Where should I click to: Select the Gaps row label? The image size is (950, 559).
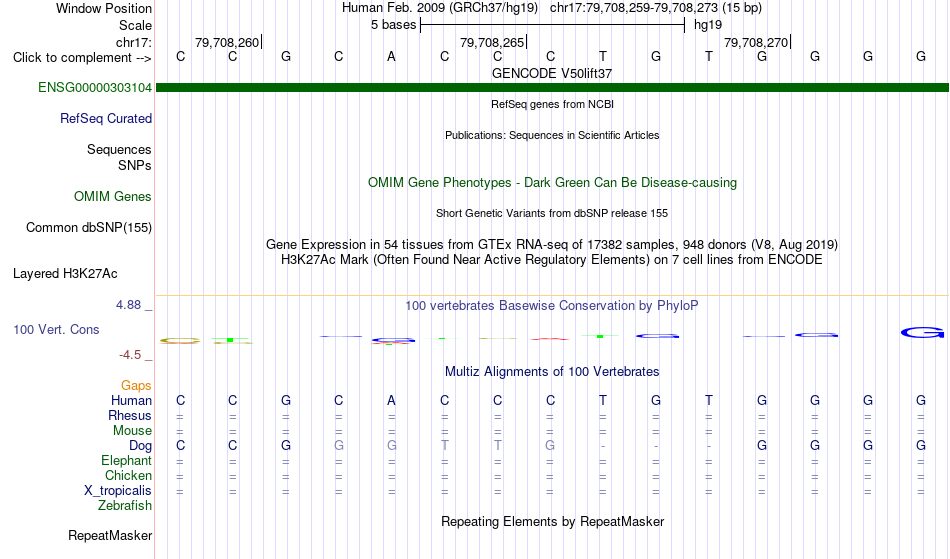136,386
